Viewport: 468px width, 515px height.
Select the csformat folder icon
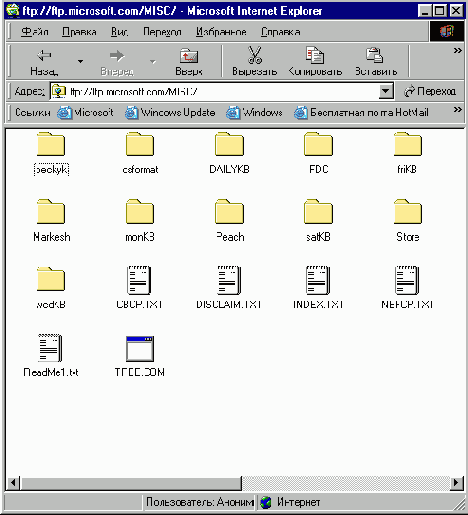(x=140, y=144)
